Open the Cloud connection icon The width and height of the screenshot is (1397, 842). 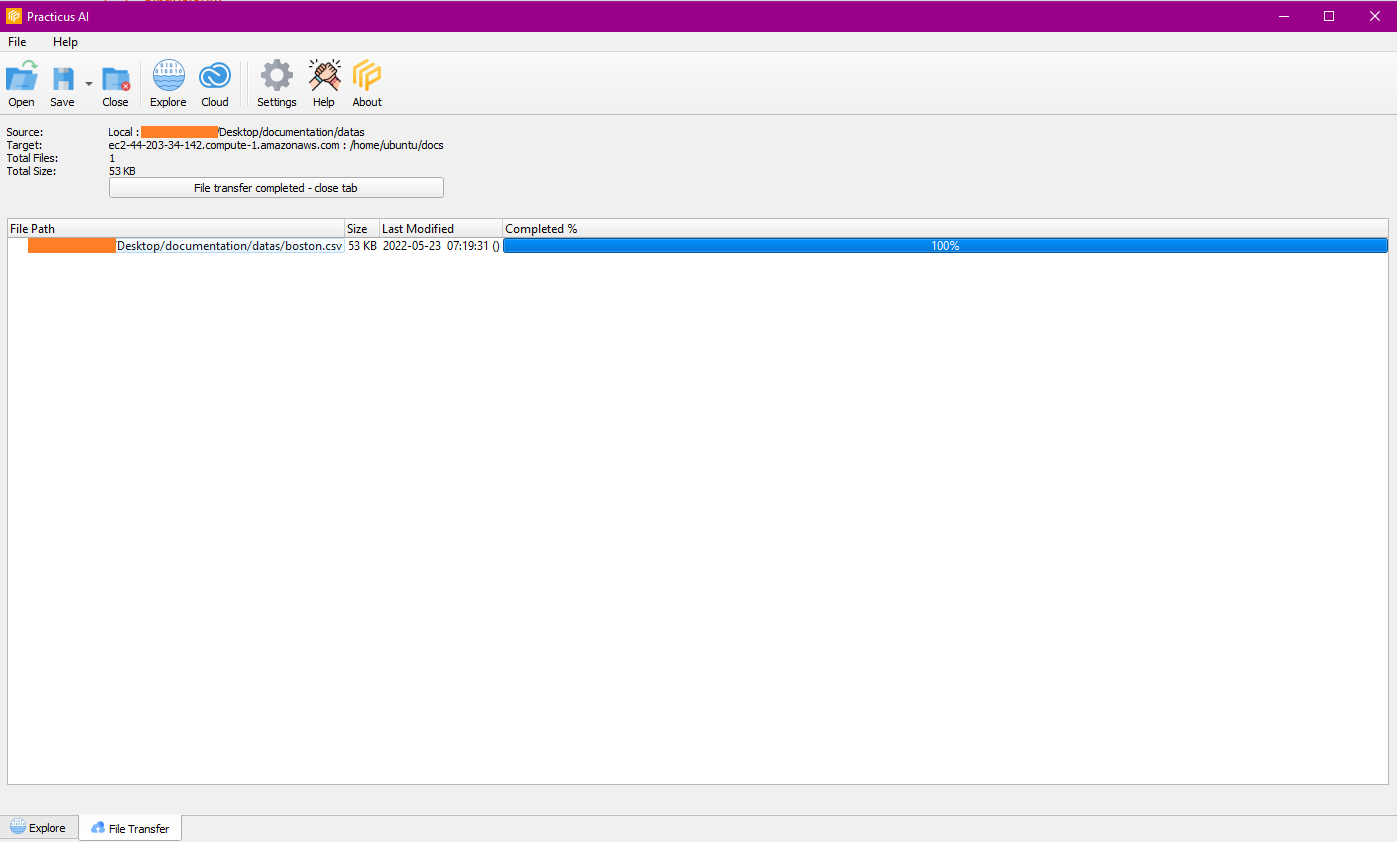(x=214, y=82)
